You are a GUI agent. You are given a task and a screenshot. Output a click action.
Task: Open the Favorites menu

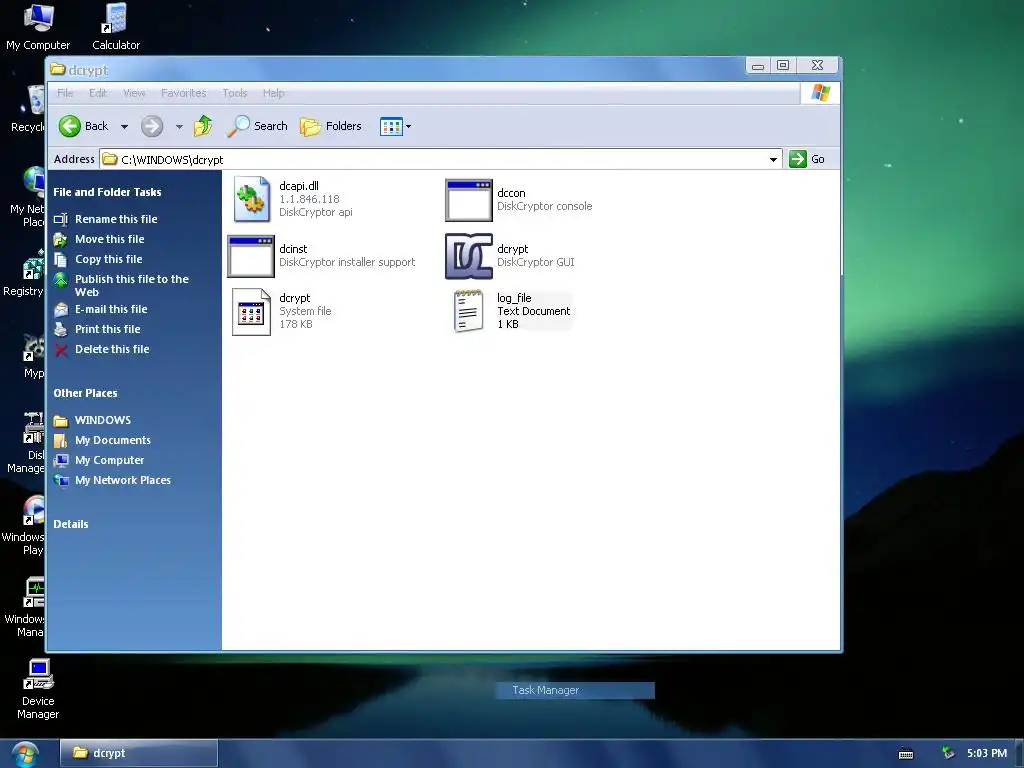coord(184,93)
